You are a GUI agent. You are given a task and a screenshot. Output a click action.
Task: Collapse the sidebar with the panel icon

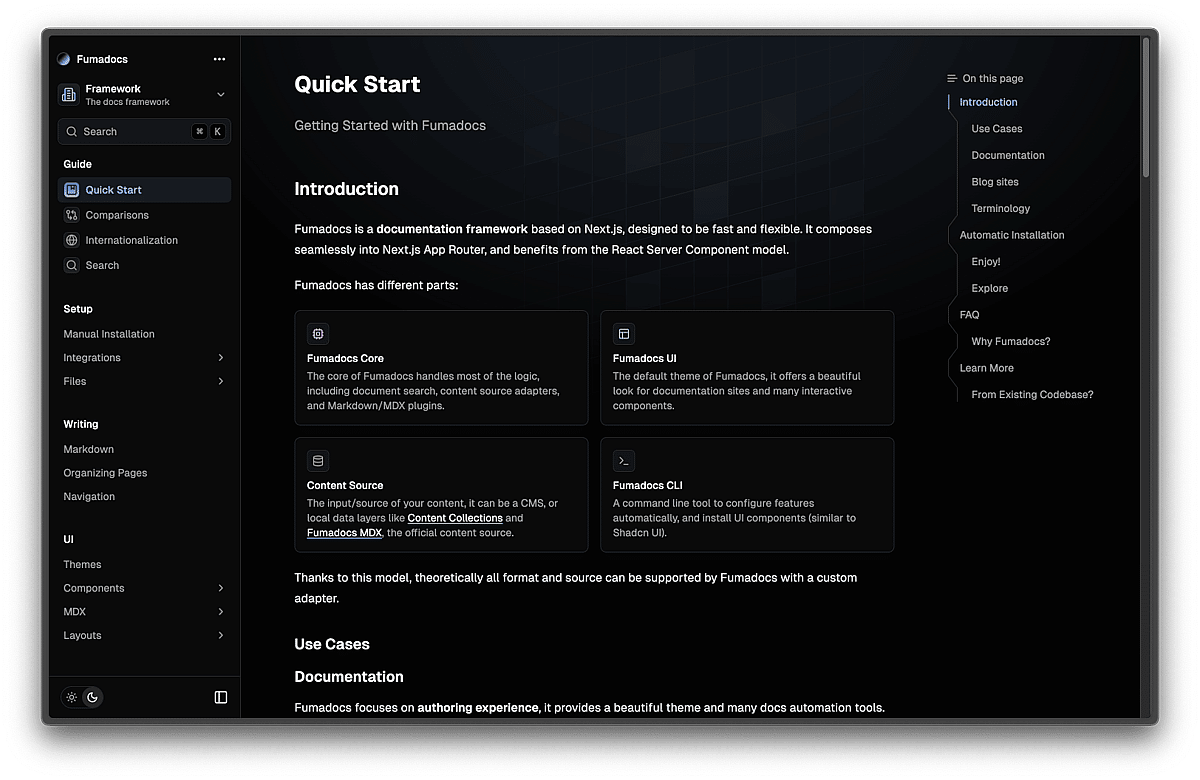point(221,697)
